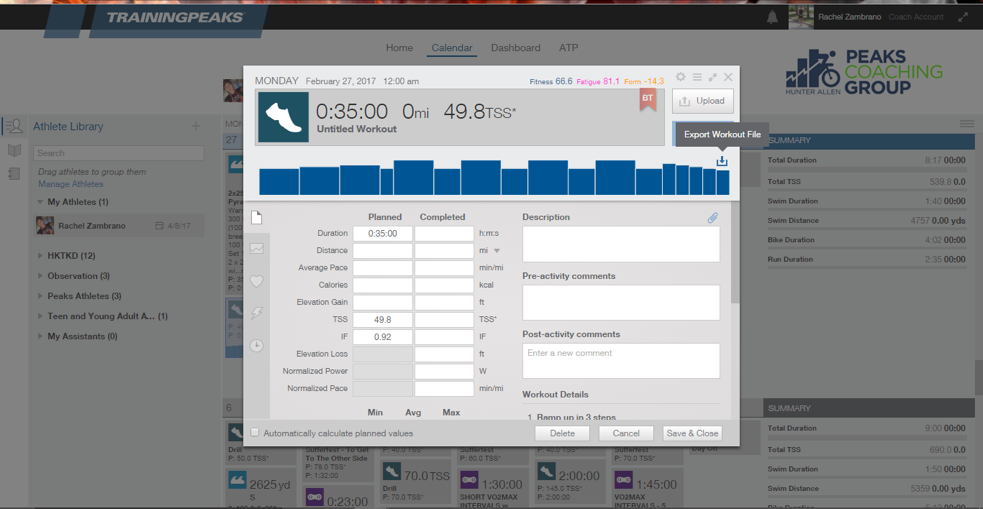
Task: Click the 2625 yd swim workout card
Action: [x=261, y=488]
